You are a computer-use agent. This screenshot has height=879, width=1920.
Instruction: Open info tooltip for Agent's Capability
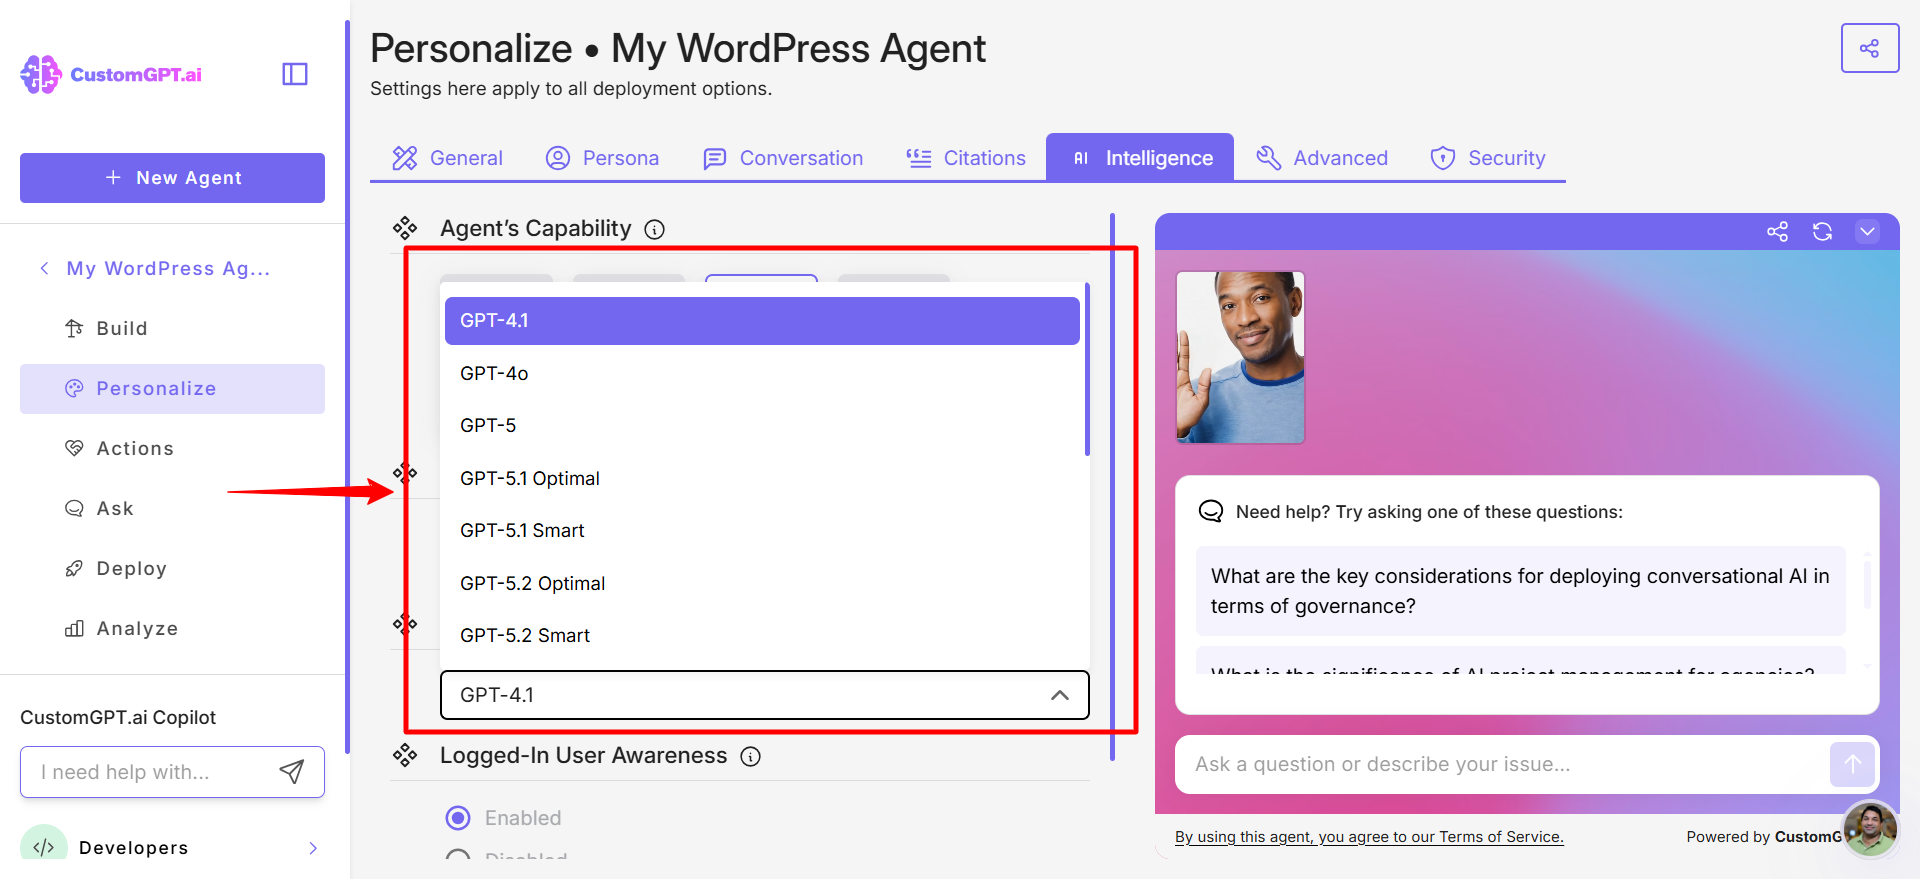(655, 229)
